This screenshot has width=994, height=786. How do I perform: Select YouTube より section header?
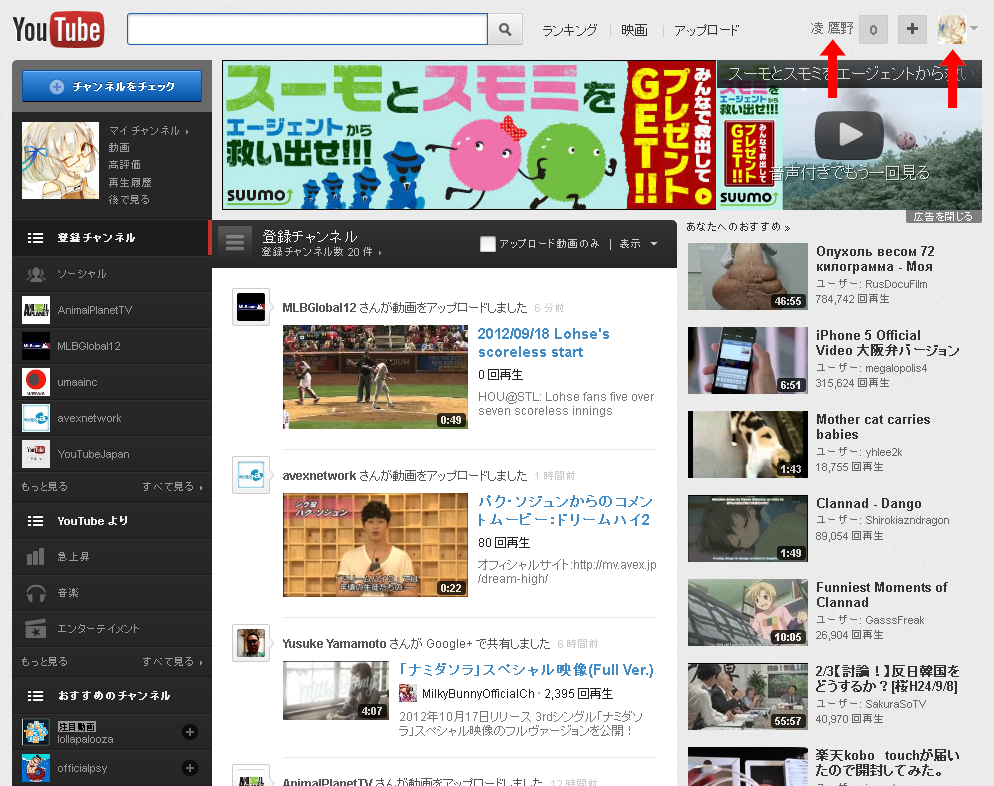[x=112, y=521]
